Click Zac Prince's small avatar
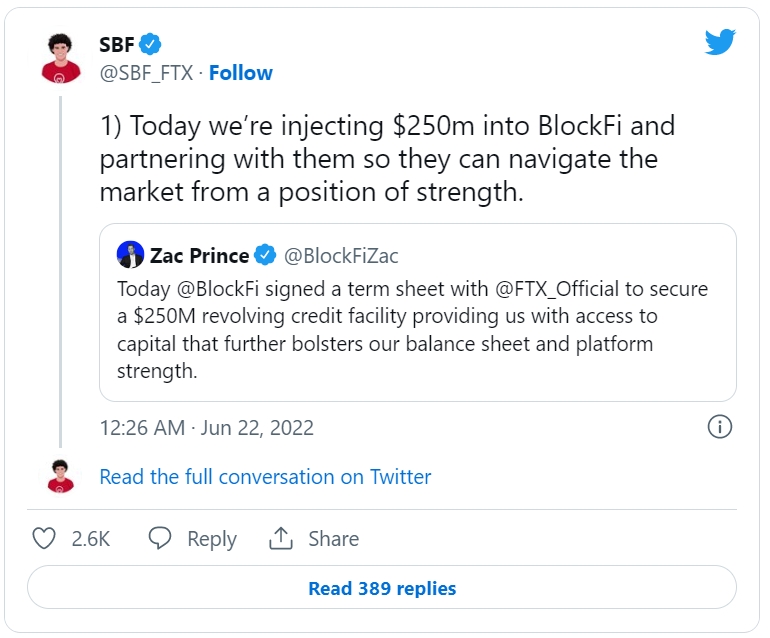This screenshot has width=770, height=638. [x=130, y=255]
